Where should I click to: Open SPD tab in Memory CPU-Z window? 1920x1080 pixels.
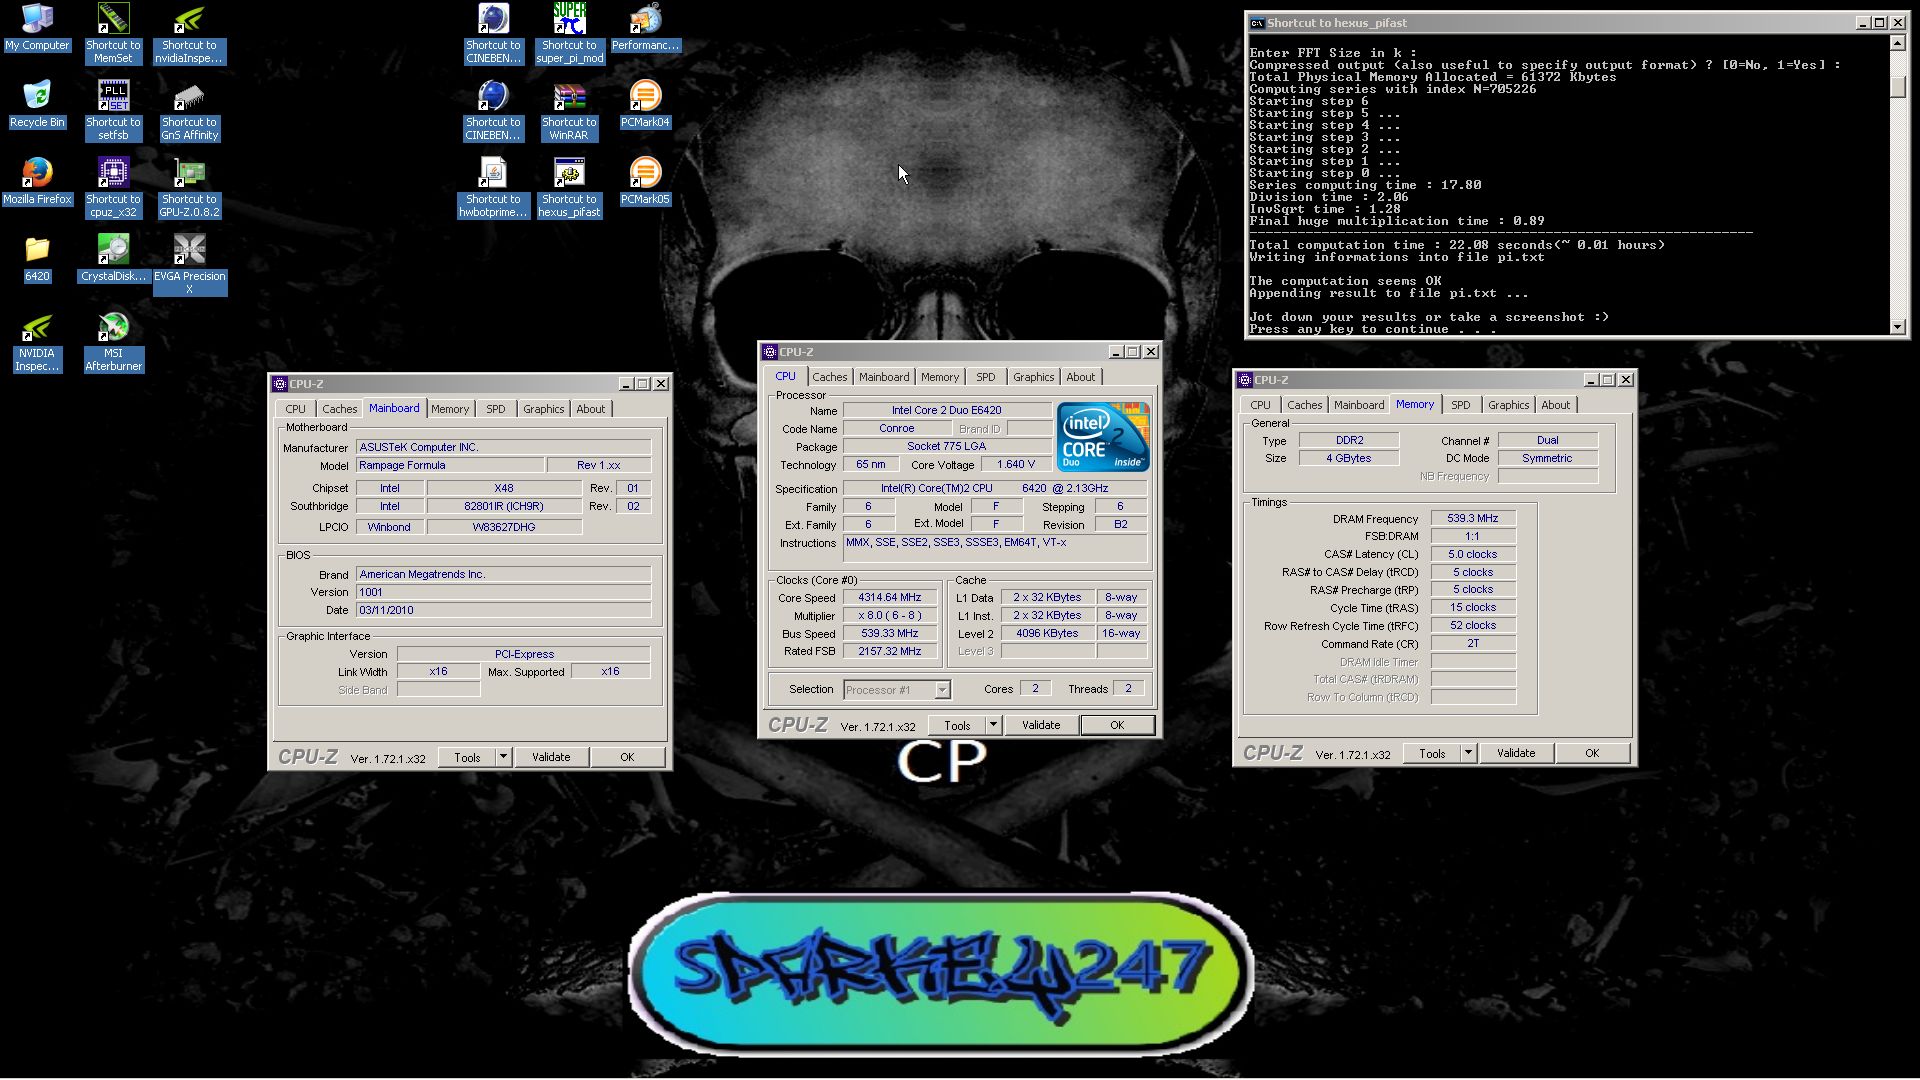1461,405
